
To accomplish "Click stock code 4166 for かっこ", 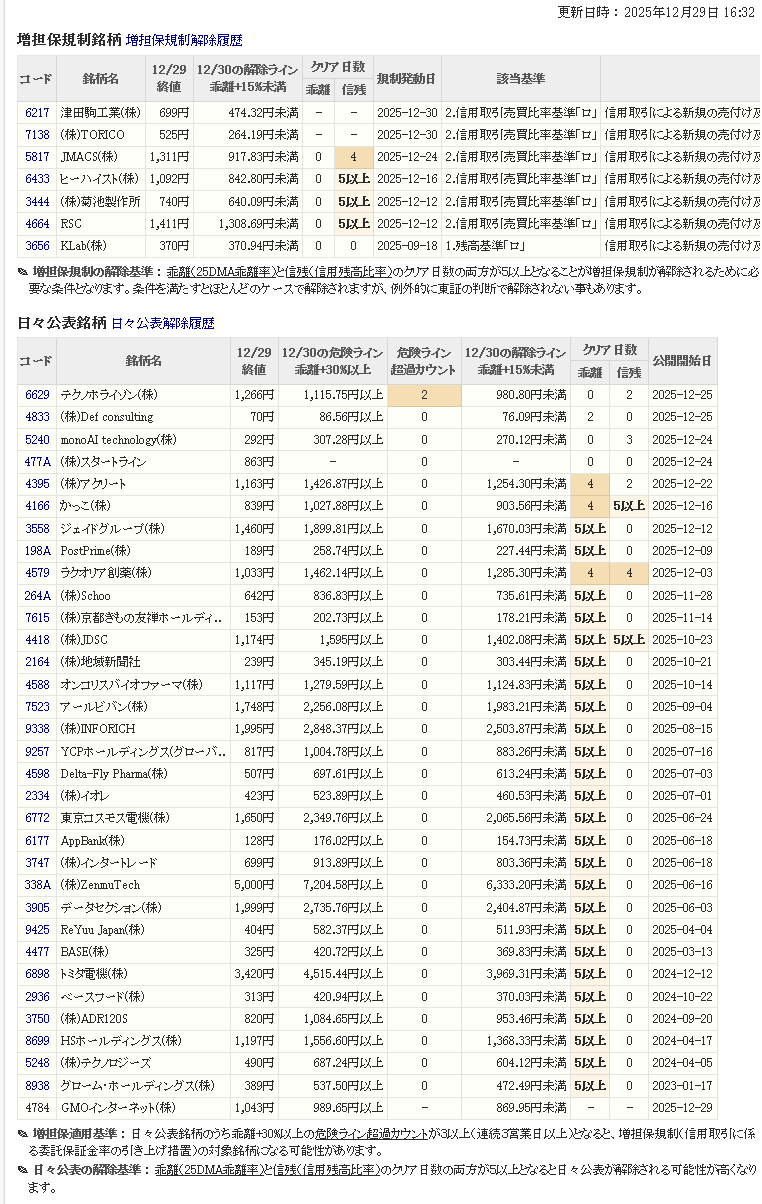I will point(37,506).
